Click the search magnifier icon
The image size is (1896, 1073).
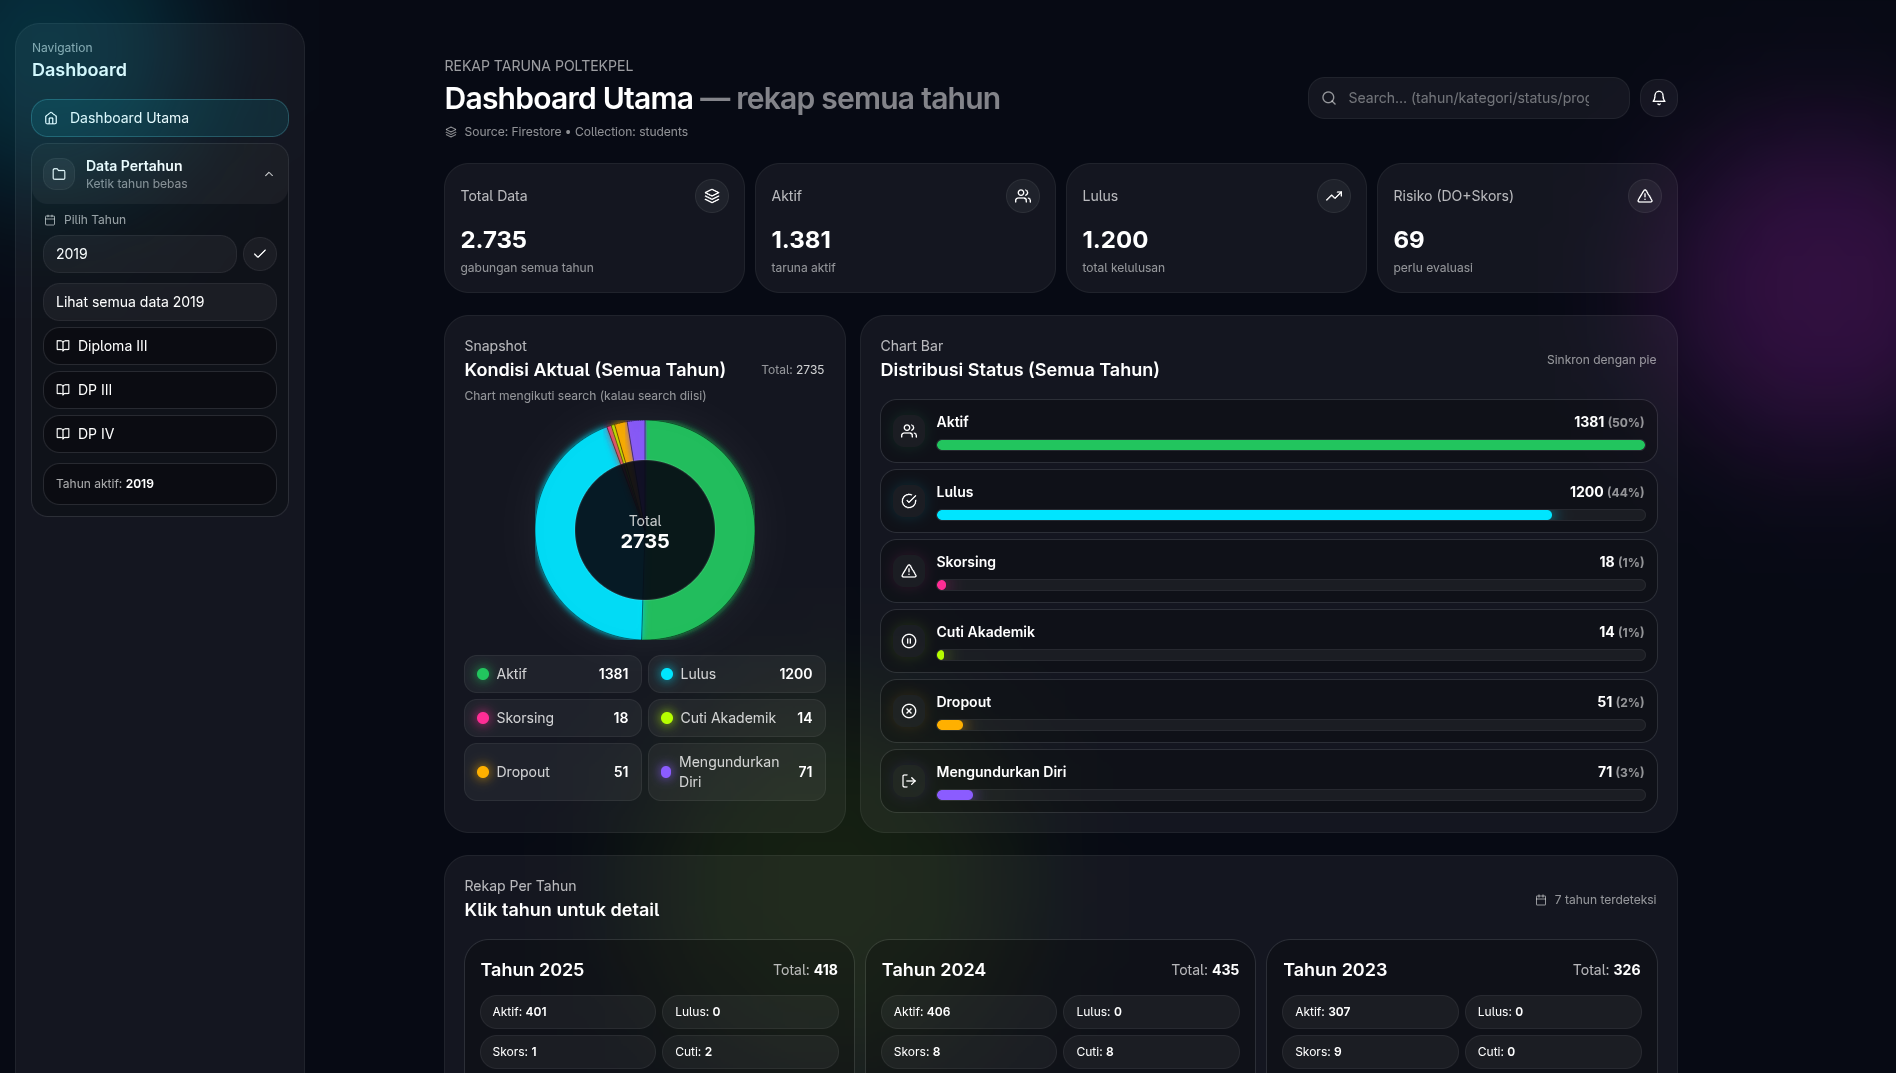point(1329,98)
